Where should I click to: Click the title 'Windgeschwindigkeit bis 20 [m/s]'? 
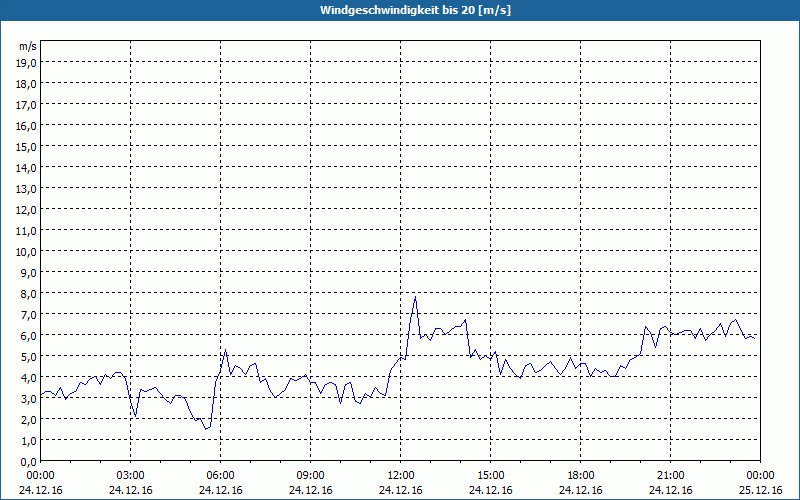pos(415,10)
